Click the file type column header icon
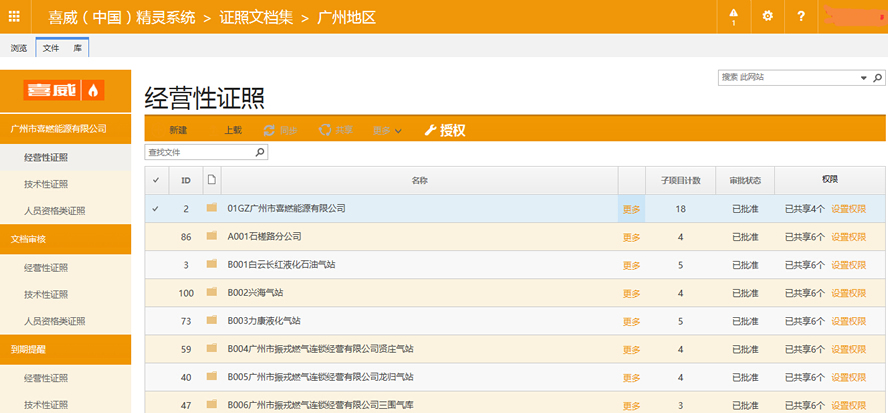 (212, 180)
